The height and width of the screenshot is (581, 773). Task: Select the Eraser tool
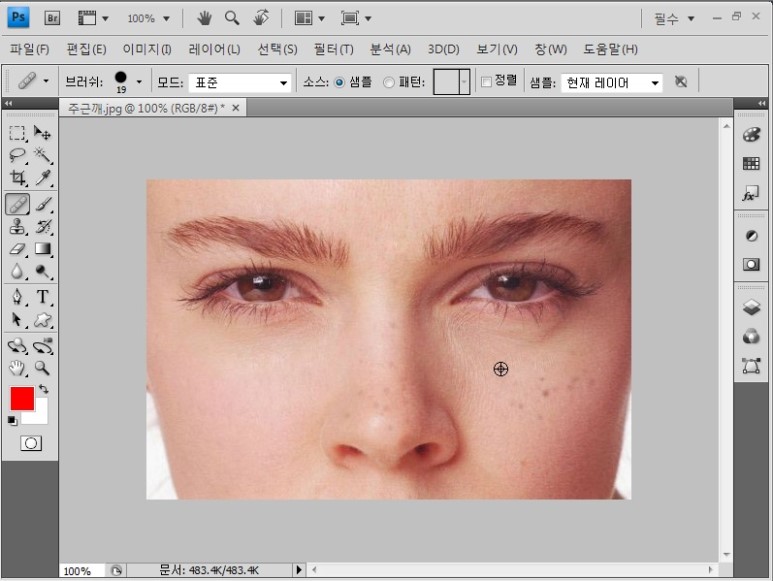[18, 249]
